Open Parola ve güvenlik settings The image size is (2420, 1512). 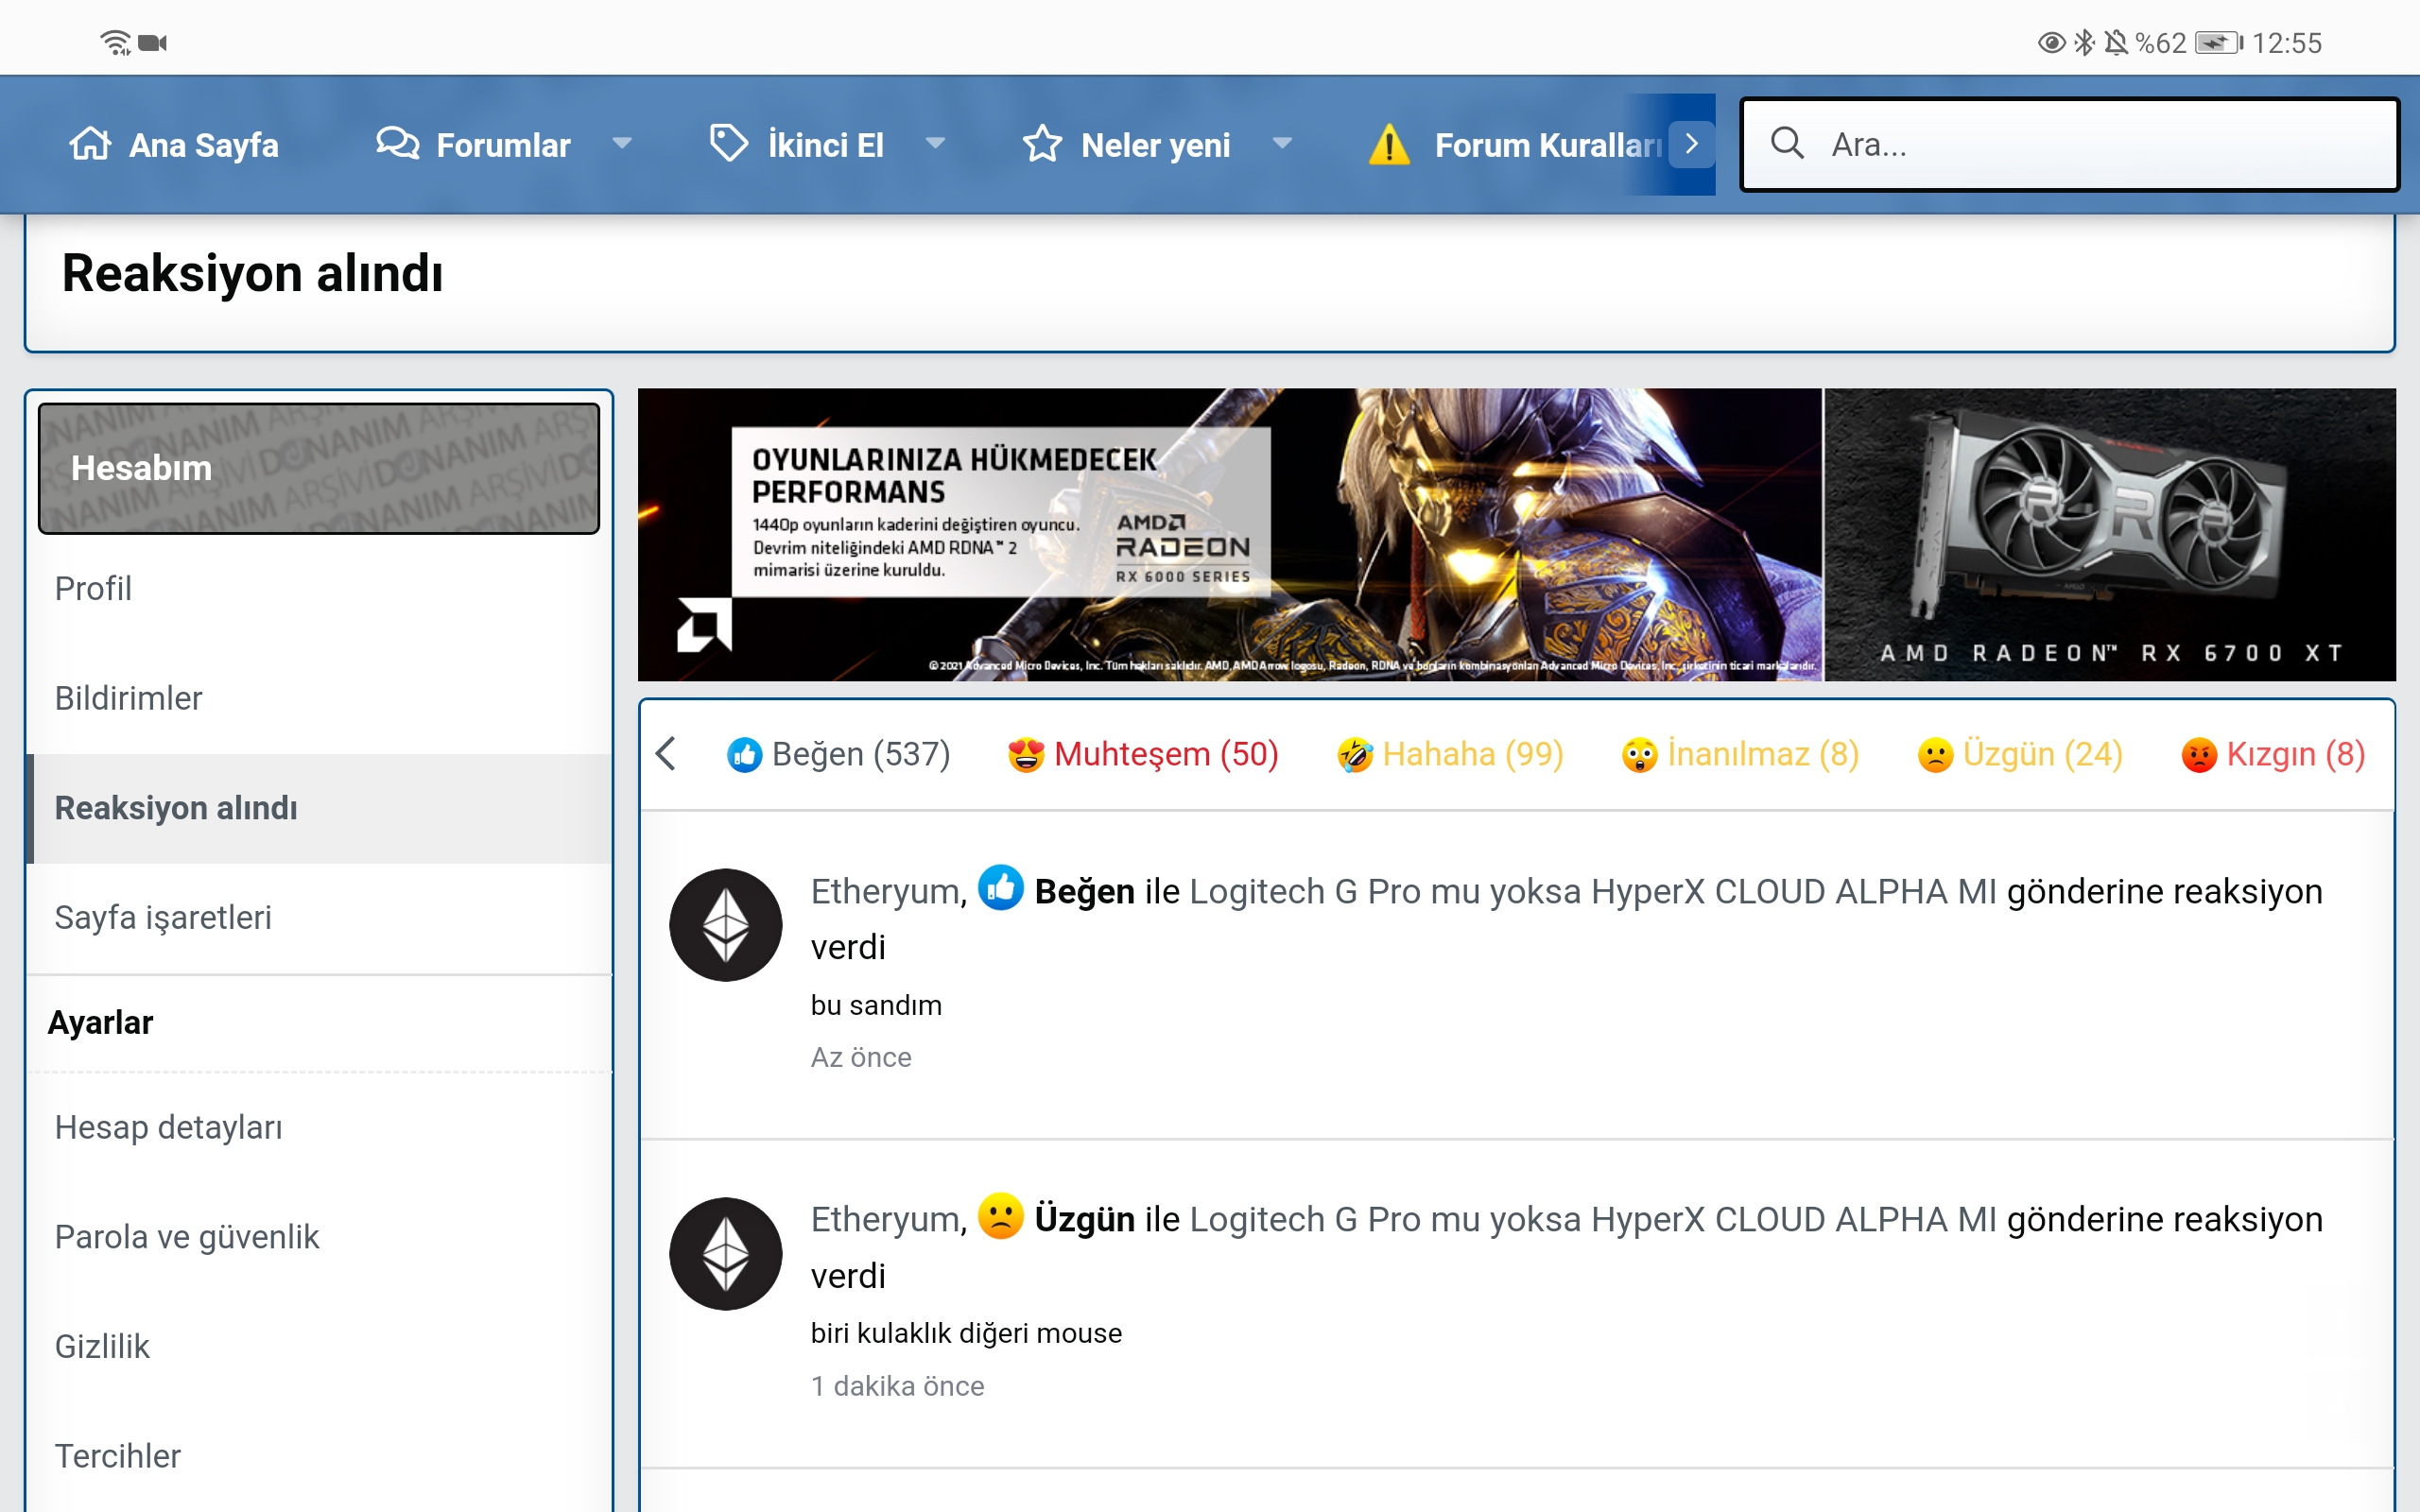[x=319, y=1237]
